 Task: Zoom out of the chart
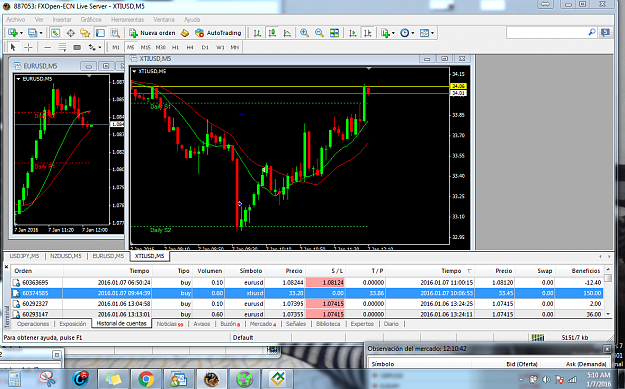(319, 33)
